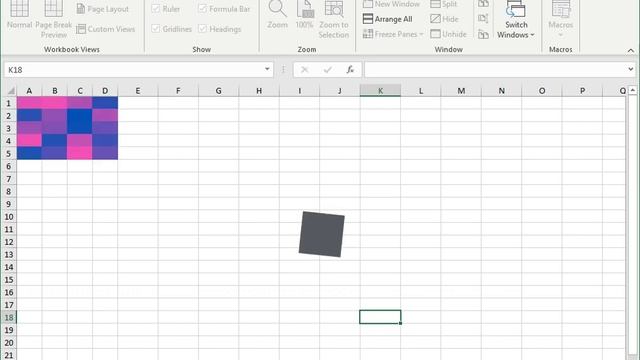Open Custom Views dialog
The height and width of the screenshot is (360, 640).
click(x=105, y=29)
